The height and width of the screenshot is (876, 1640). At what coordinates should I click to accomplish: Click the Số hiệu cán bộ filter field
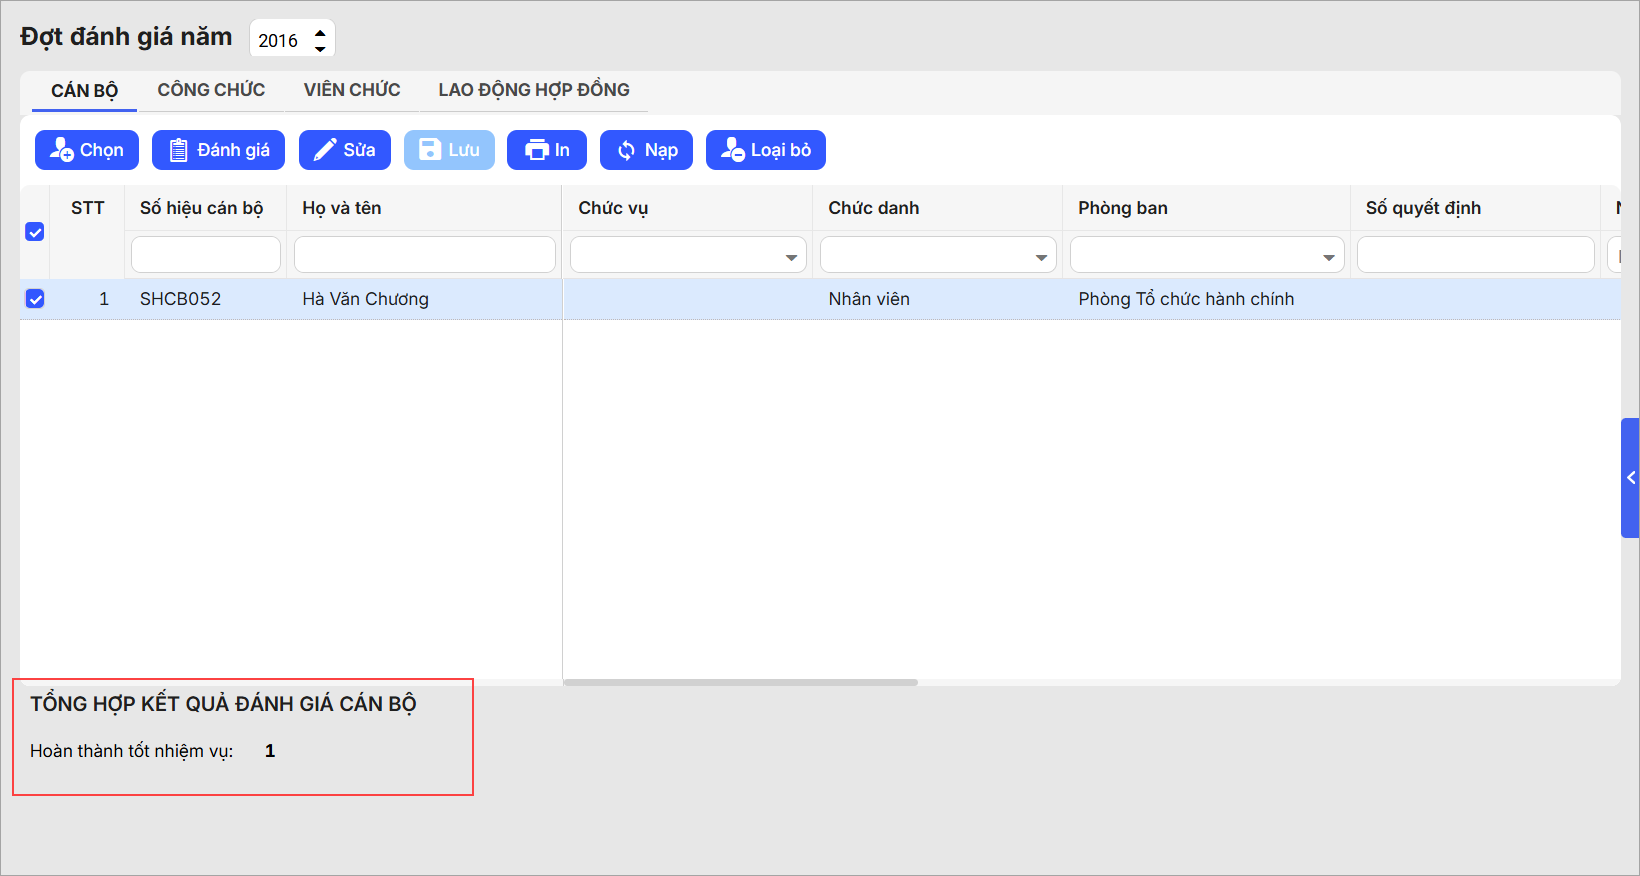tap(206, 255)
